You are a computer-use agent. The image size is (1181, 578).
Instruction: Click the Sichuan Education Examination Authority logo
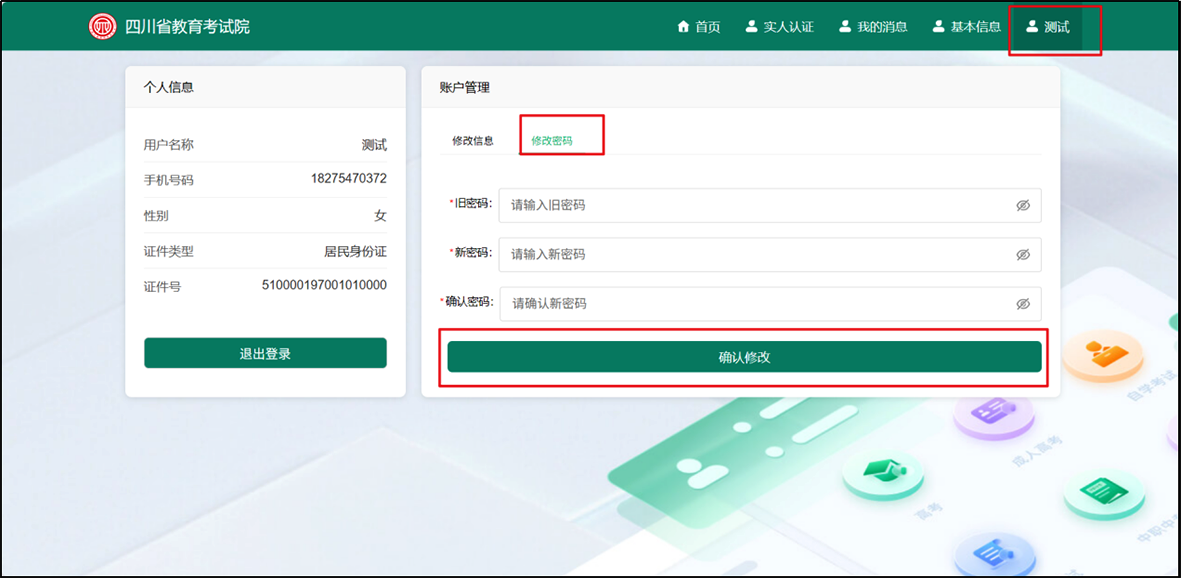103,27
